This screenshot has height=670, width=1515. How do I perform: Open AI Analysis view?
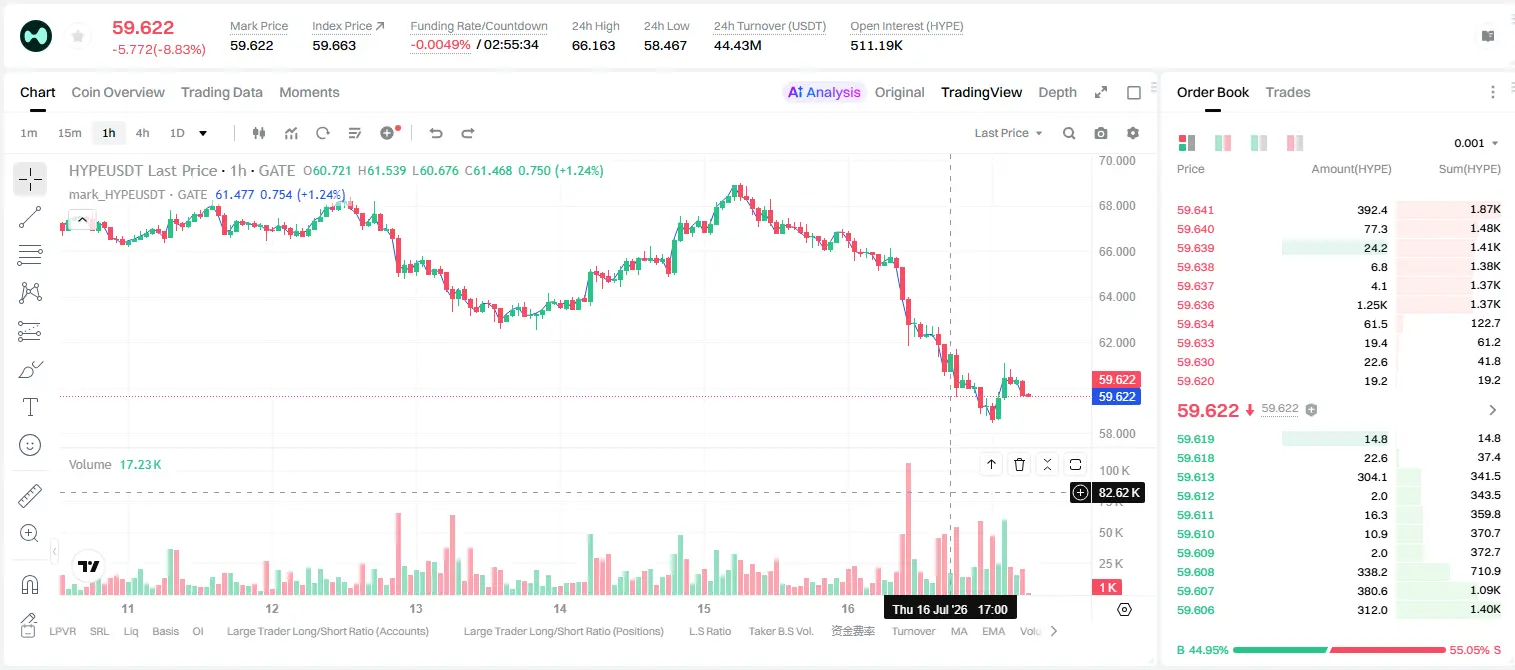824,92
